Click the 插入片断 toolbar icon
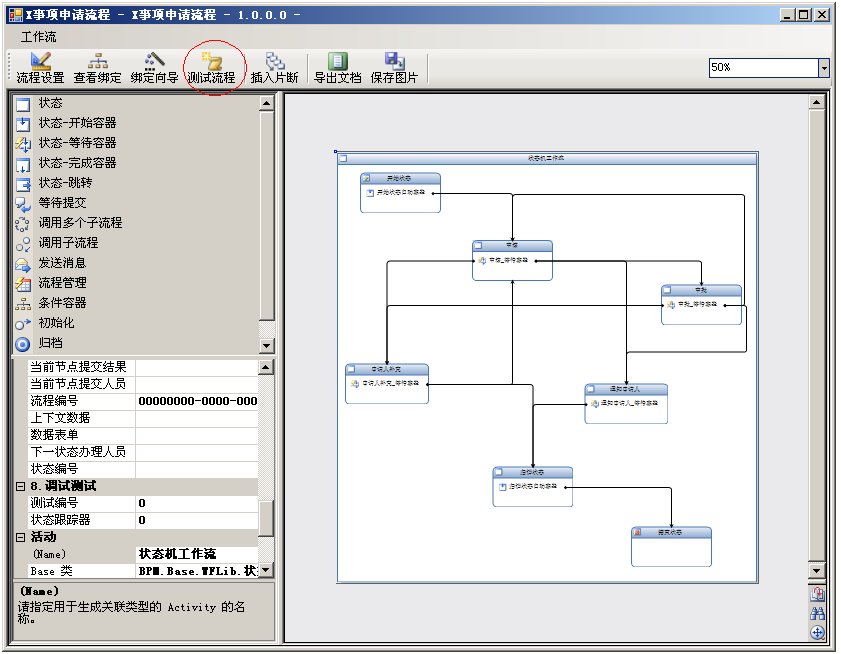This screenshot has width=841, height=654. (x=274, y=68)
